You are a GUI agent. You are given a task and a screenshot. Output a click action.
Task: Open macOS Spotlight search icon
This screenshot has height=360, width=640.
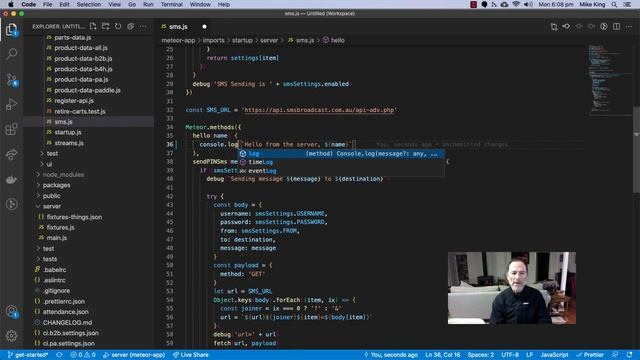click(x=614, y=4)
